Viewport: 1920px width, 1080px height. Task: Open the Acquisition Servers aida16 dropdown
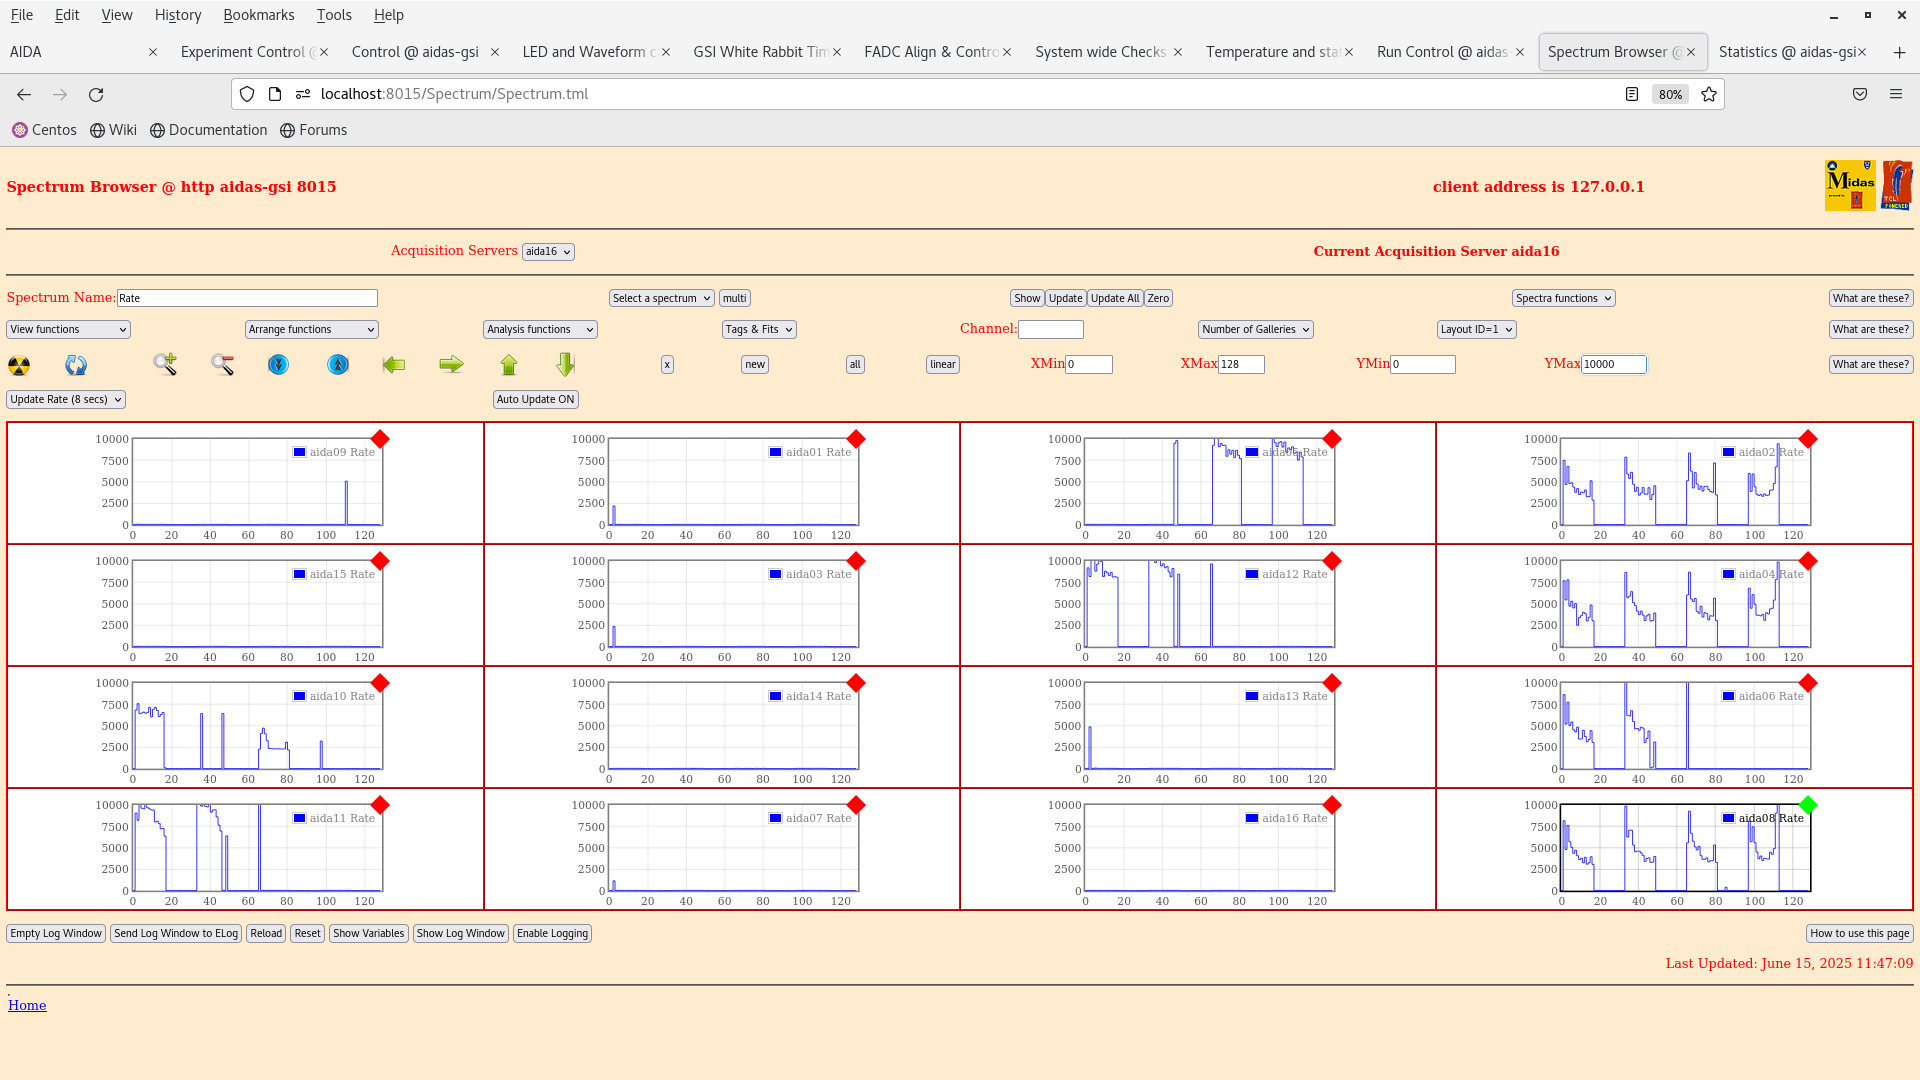pos(548,252)
